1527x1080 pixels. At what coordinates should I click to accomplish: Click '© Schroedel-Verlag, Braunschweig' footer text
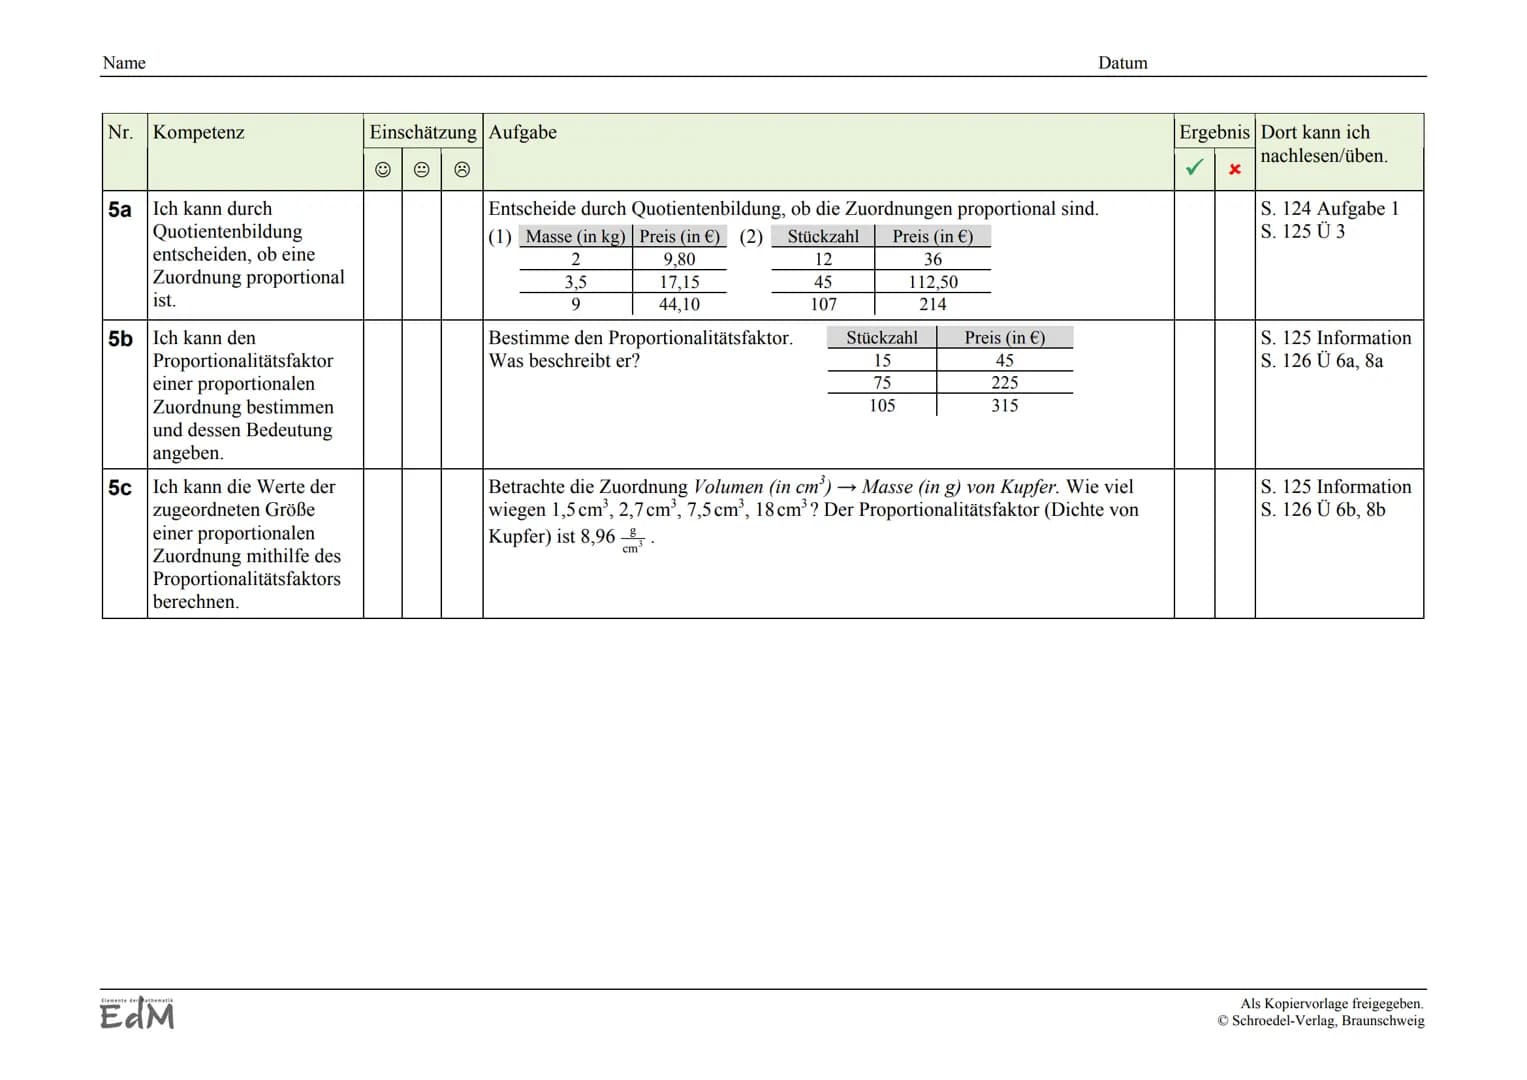click(1320, 1021)
